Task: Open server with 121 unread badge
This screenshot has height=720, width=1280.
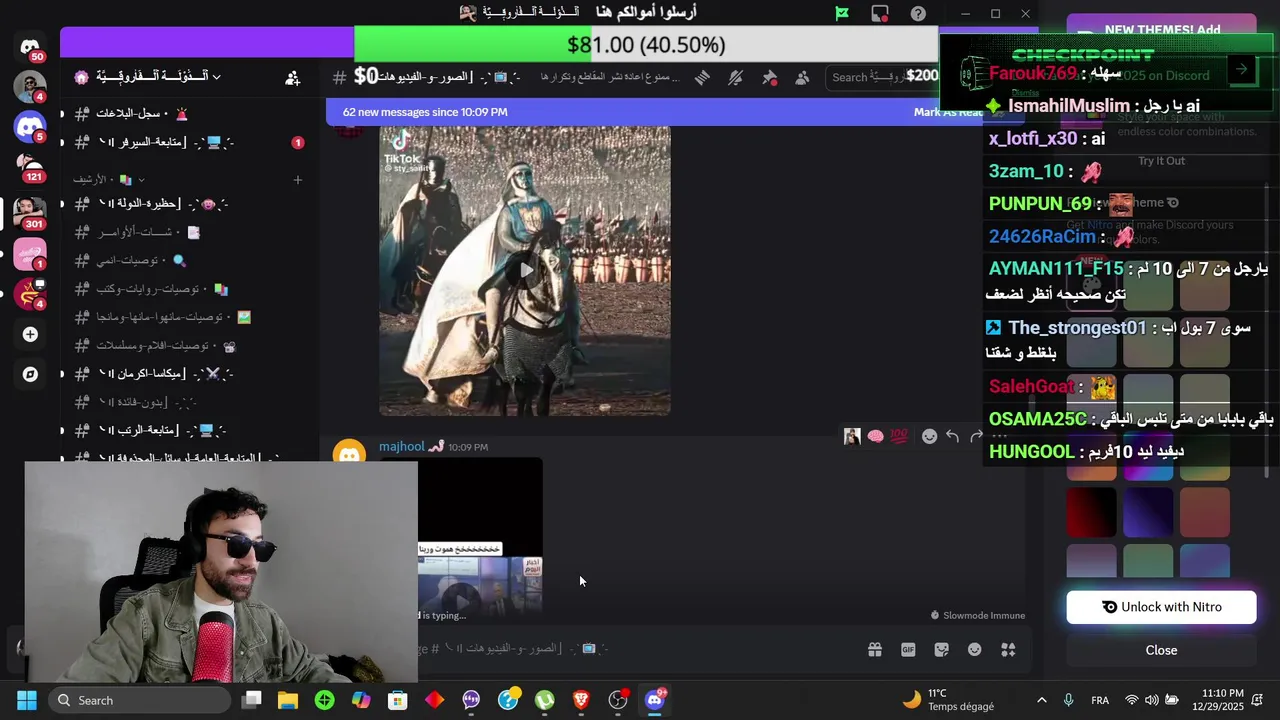Action: [30, 167]
